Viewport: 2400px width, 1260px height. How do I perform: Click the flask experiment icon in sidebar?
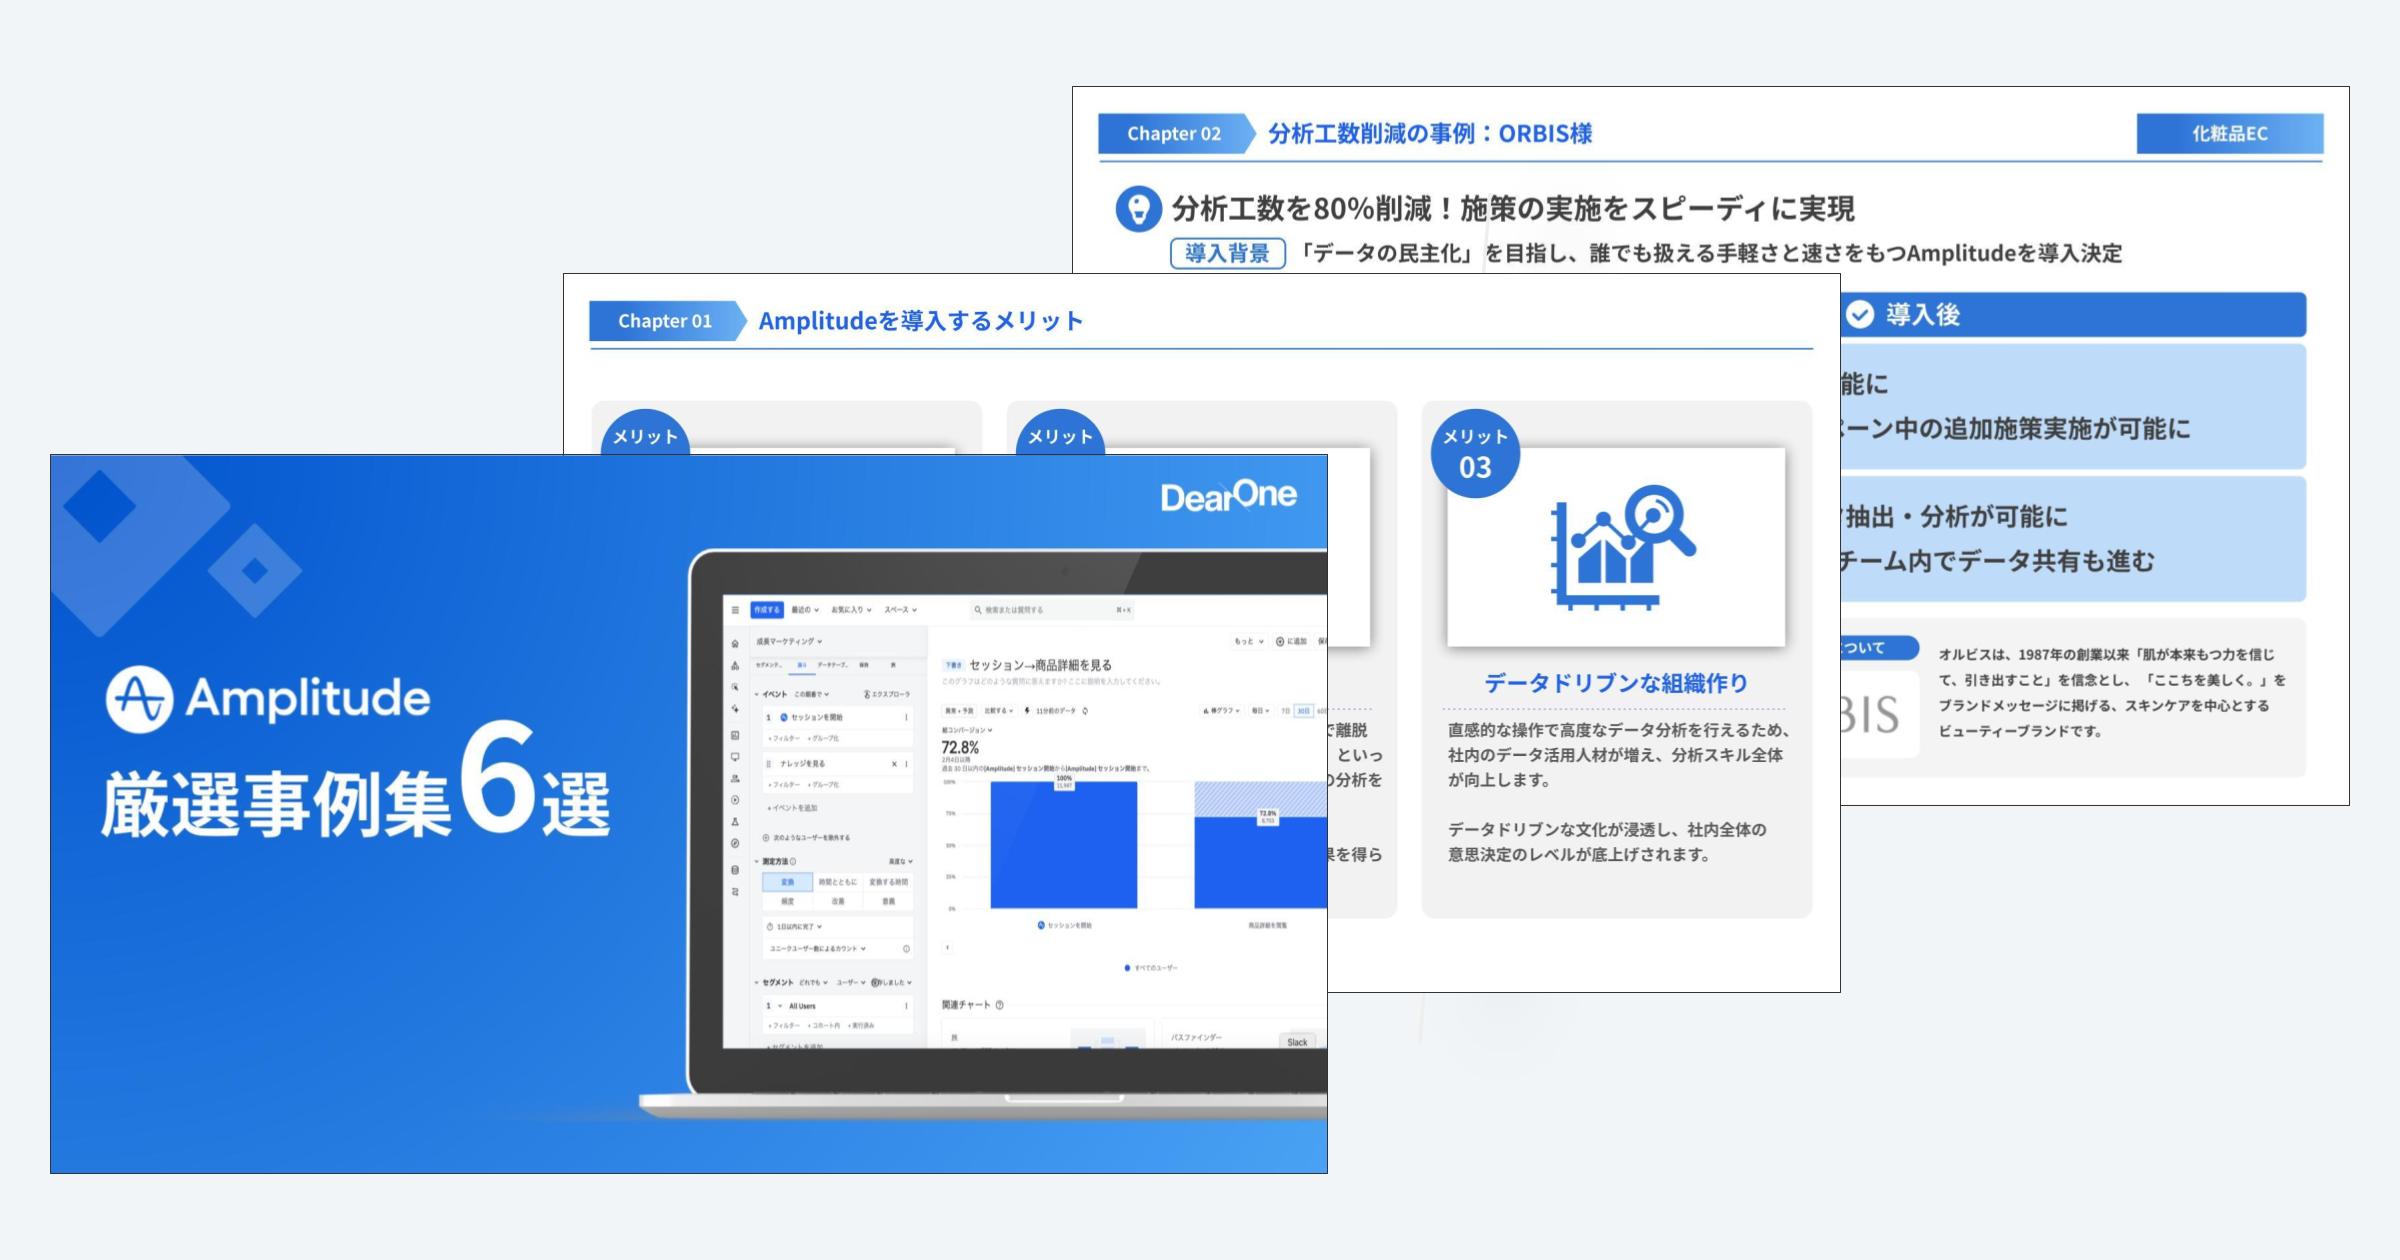[x=735, y=822]
